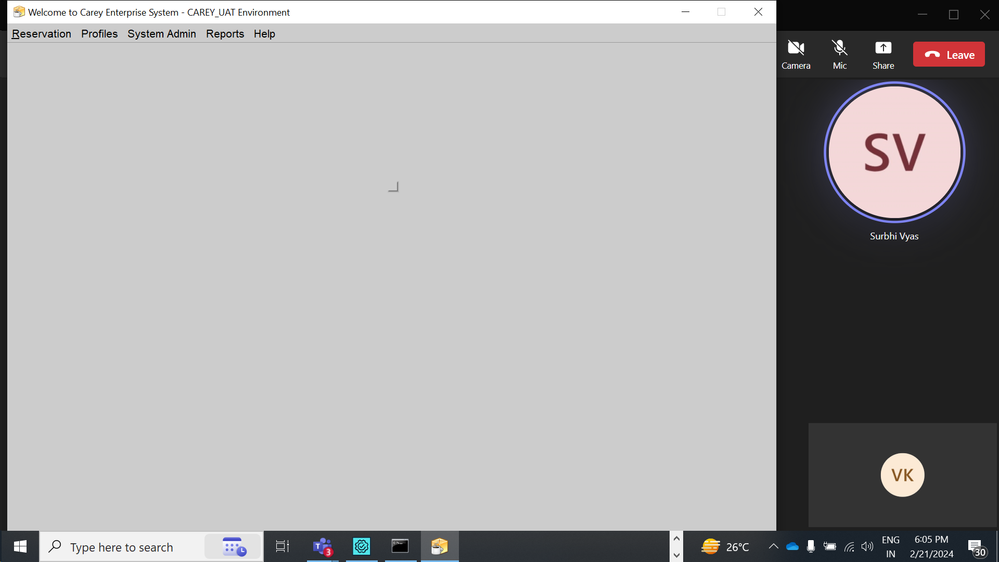
Task: Open Microsoft Teams from the taskbar
Action: 322,547
